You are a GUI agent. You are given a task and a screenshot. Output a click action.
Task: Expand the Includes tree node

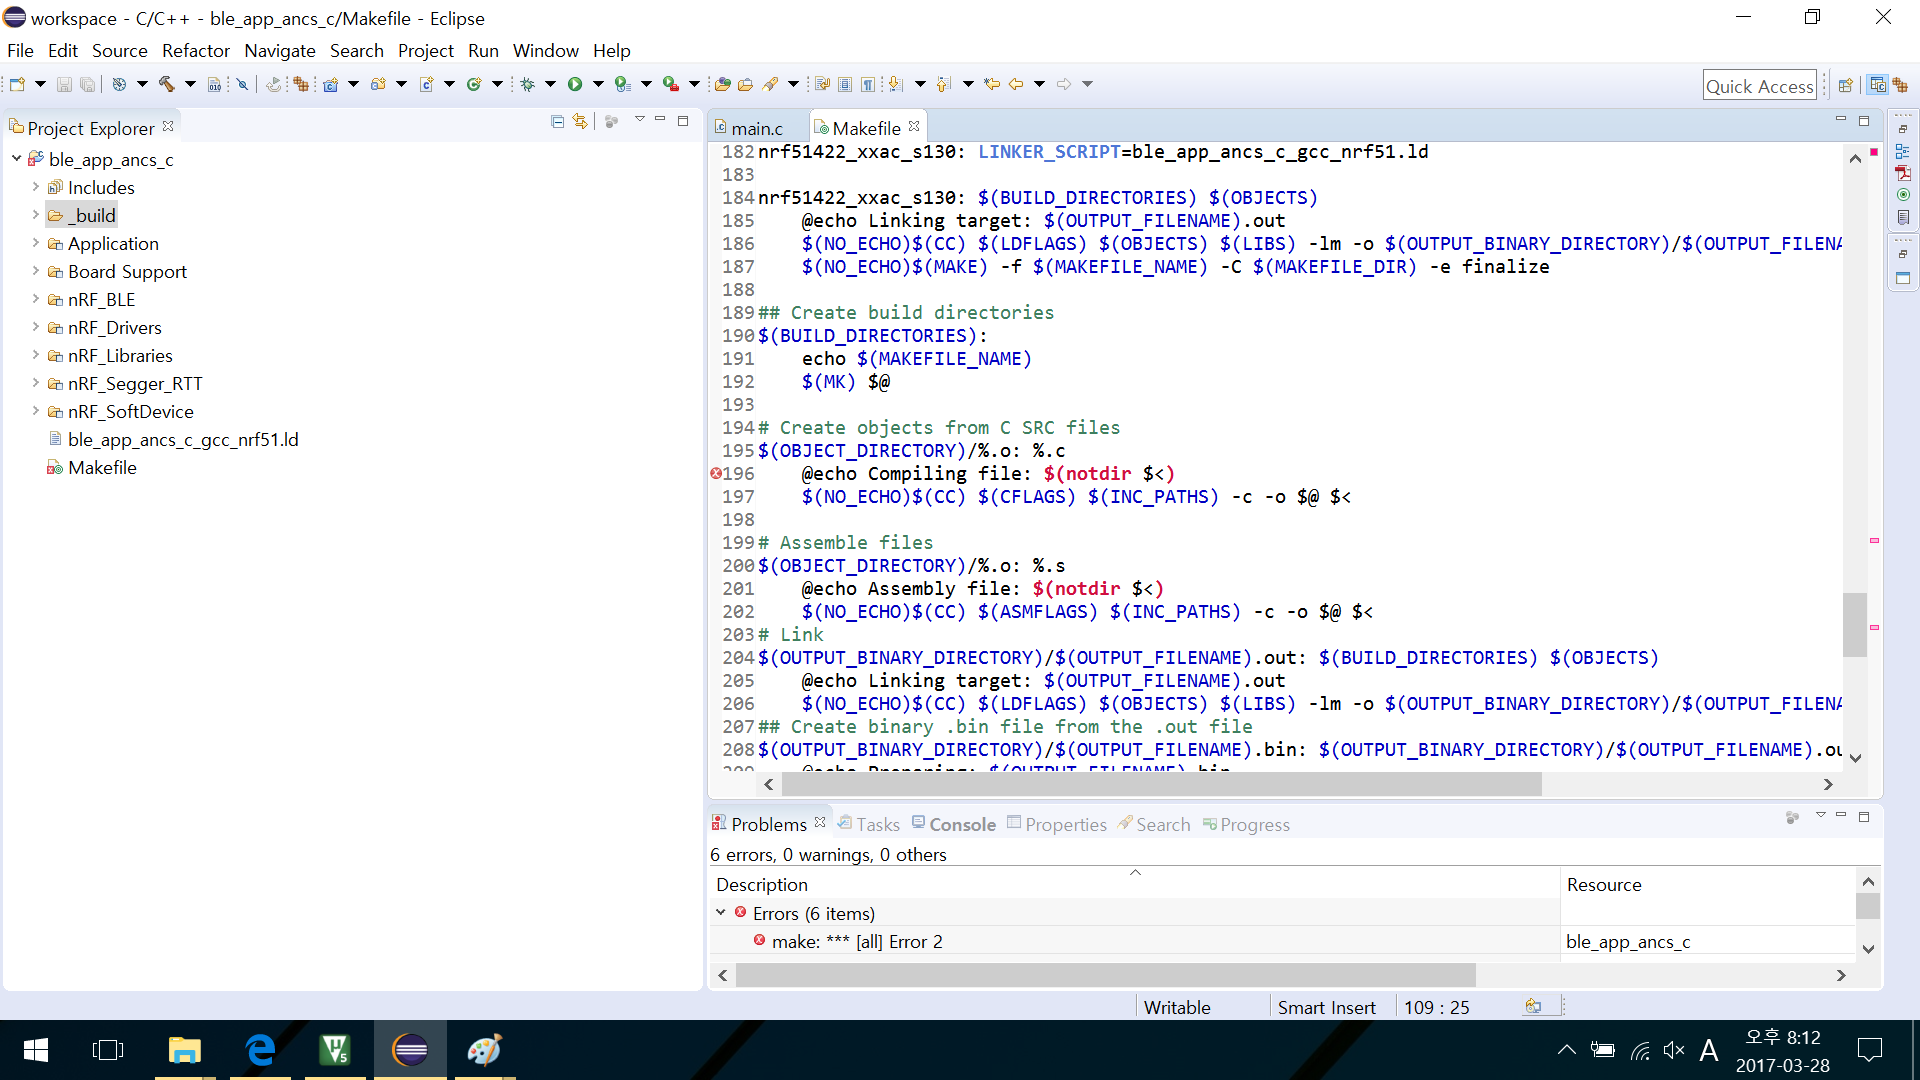[x=36, y=187]
